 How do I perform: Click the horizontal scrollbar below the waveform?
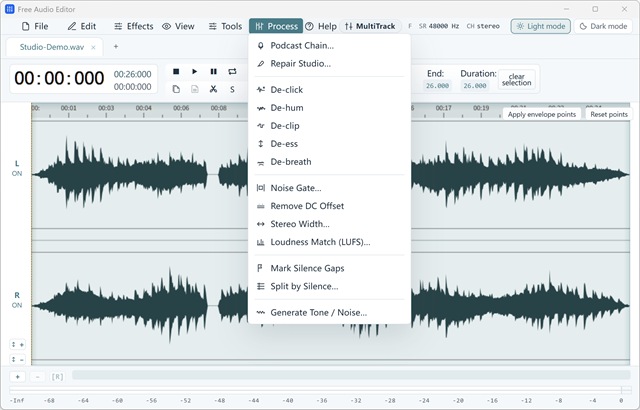[x=351, y=375]
